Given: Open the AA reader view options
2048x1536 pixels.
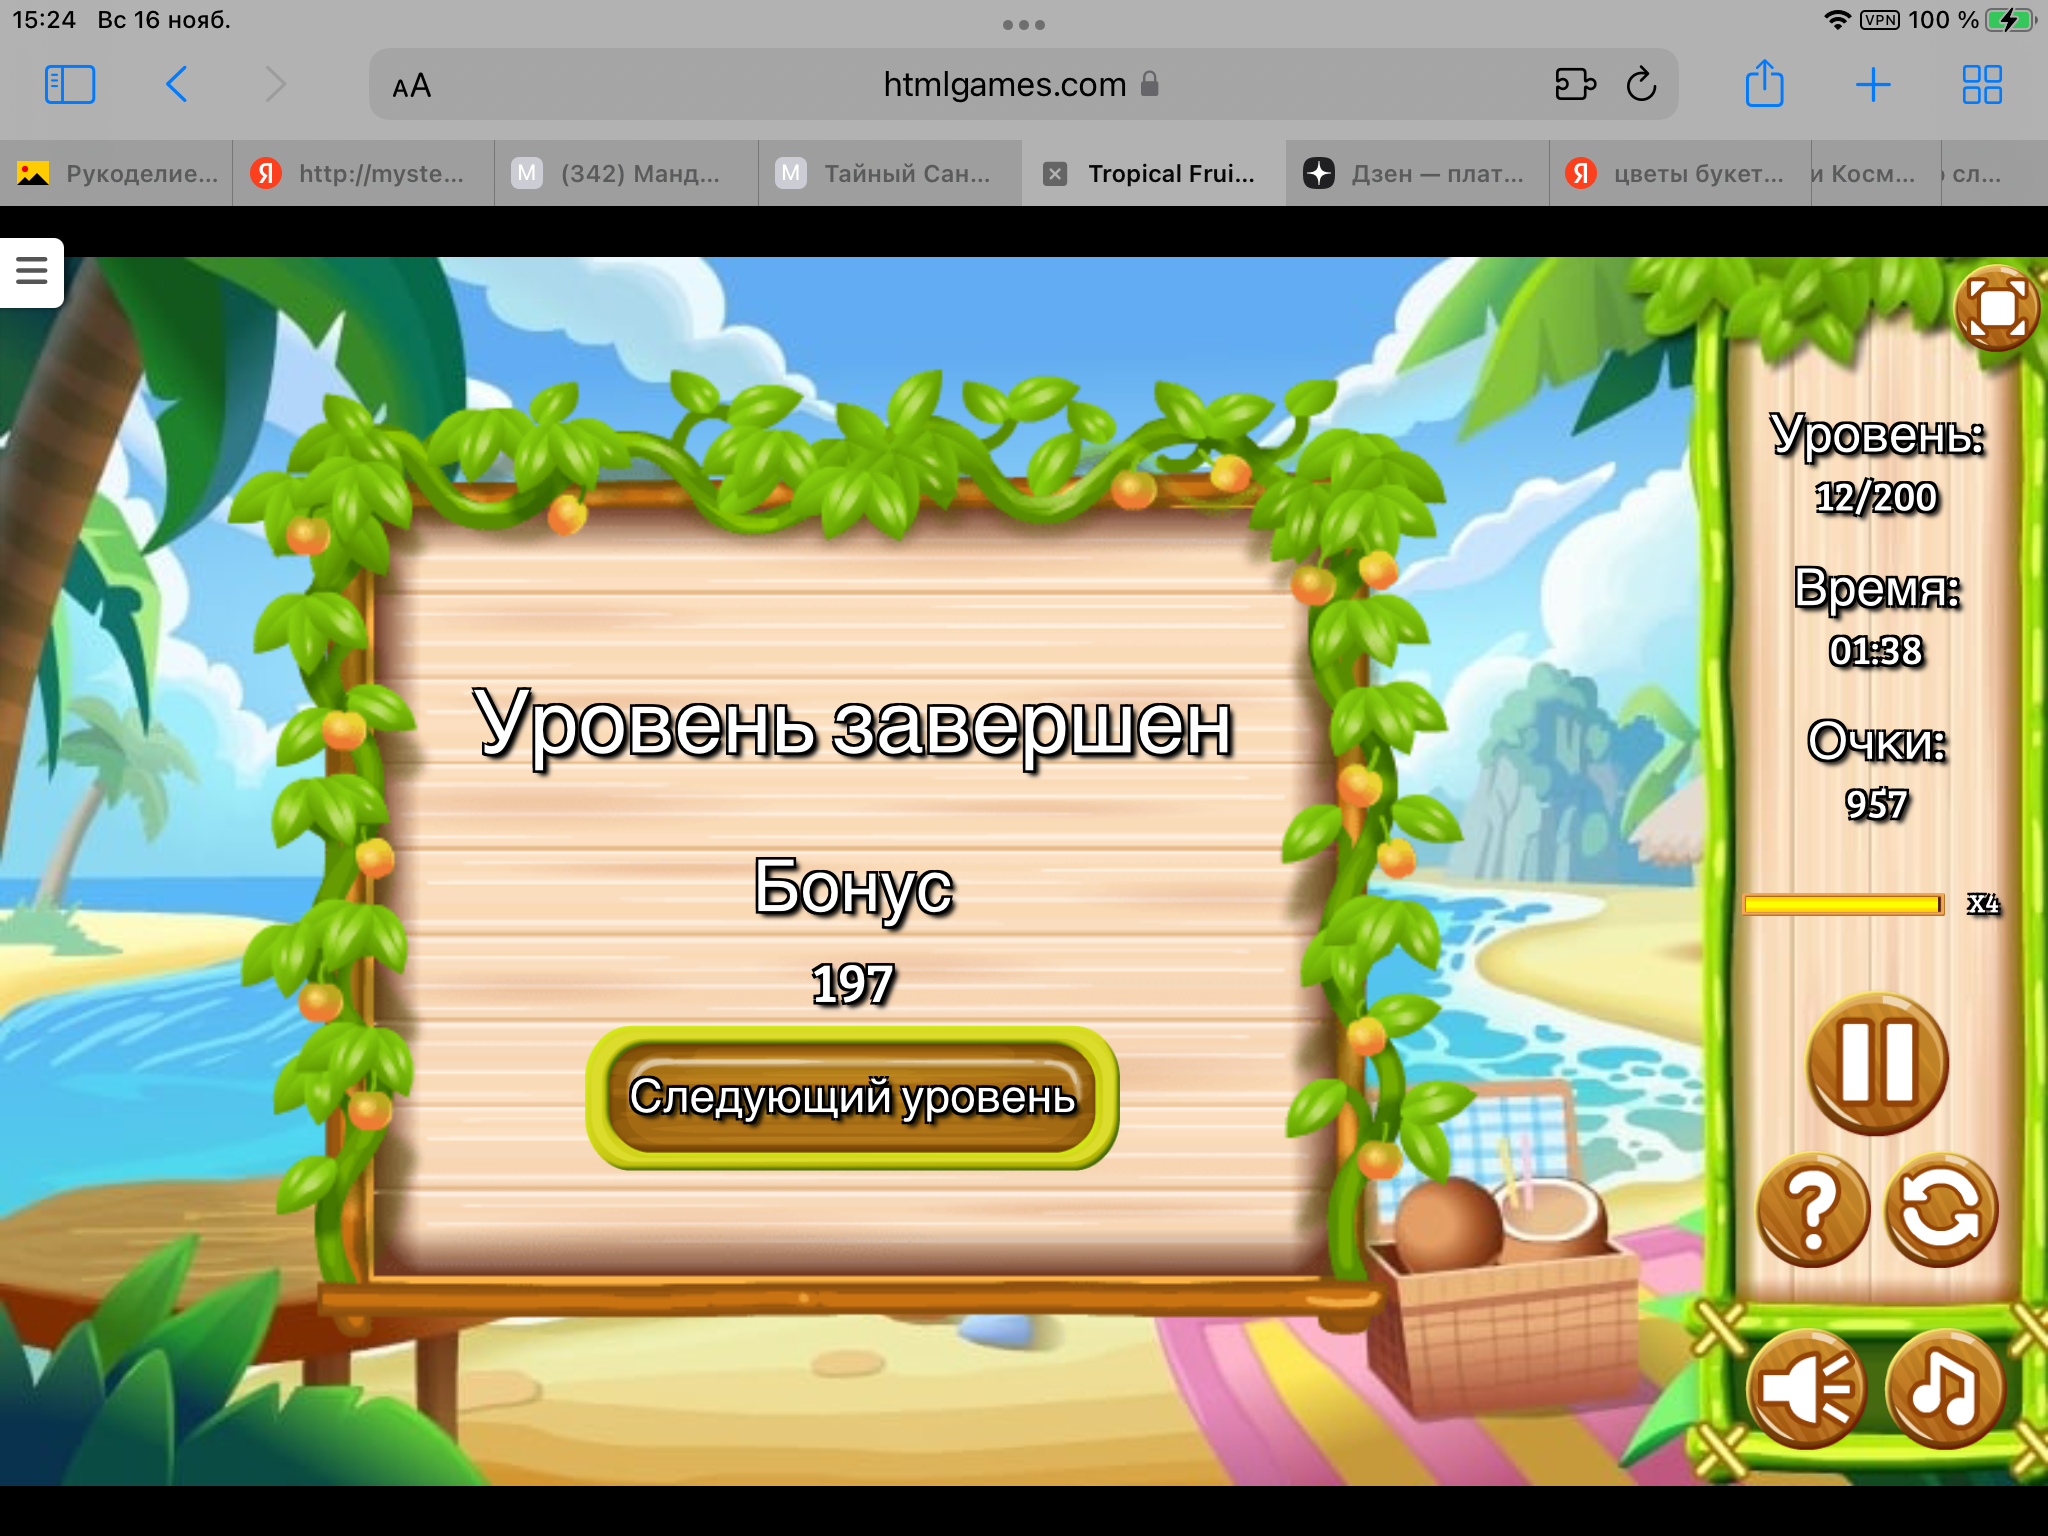Looking at the screenshot, I should click(411, 86).
